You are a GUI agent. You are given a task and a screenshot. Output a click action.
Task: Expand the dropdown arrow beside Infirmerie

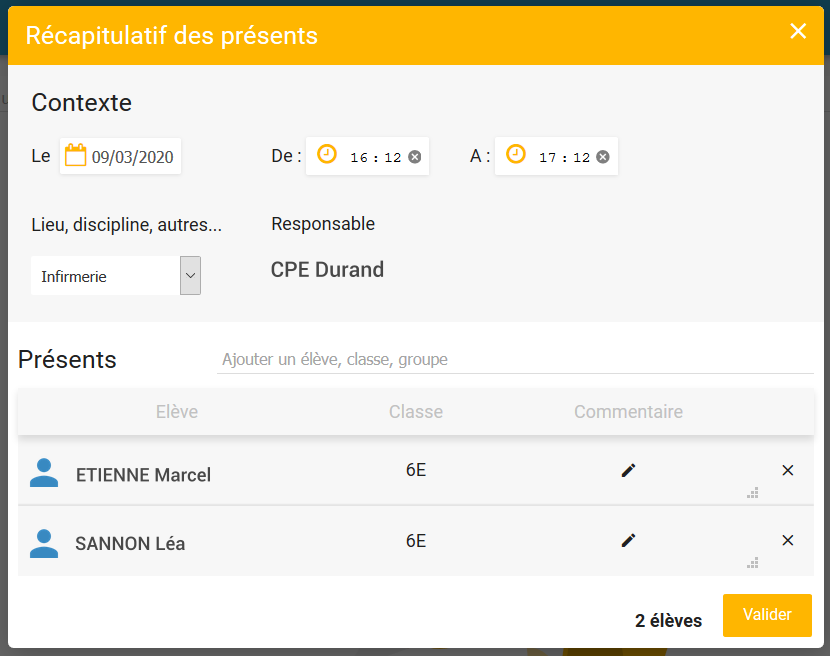pyautogui.click(x=191, y=276)
